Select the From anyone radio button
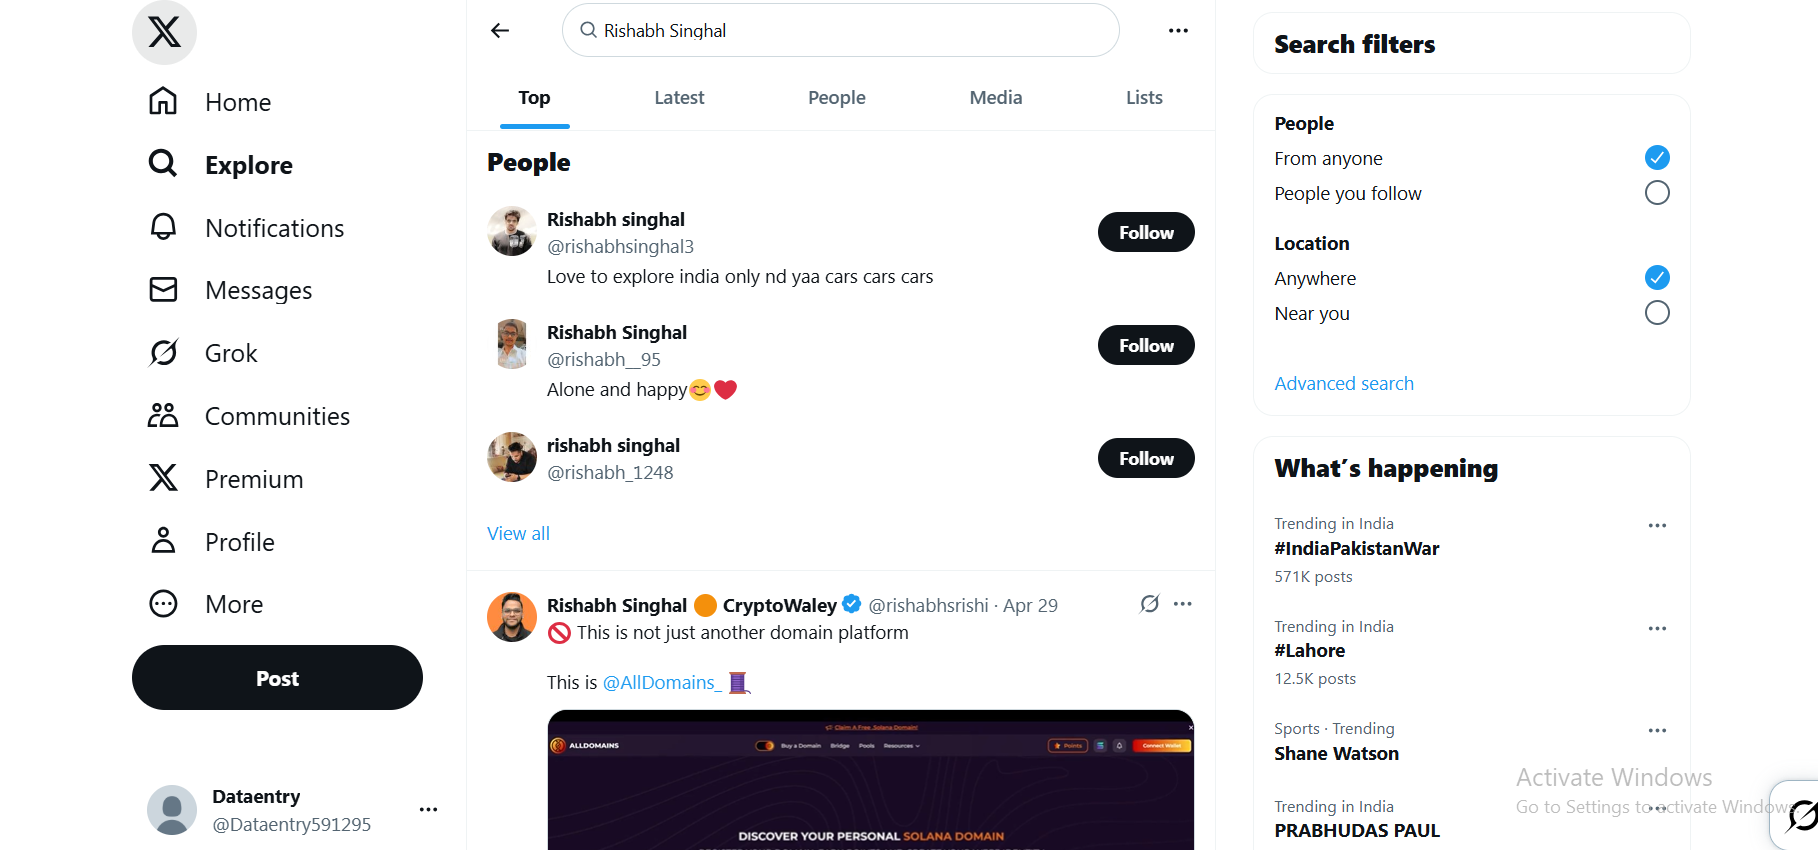The image size is (1818, 850). pos(1656,158)
